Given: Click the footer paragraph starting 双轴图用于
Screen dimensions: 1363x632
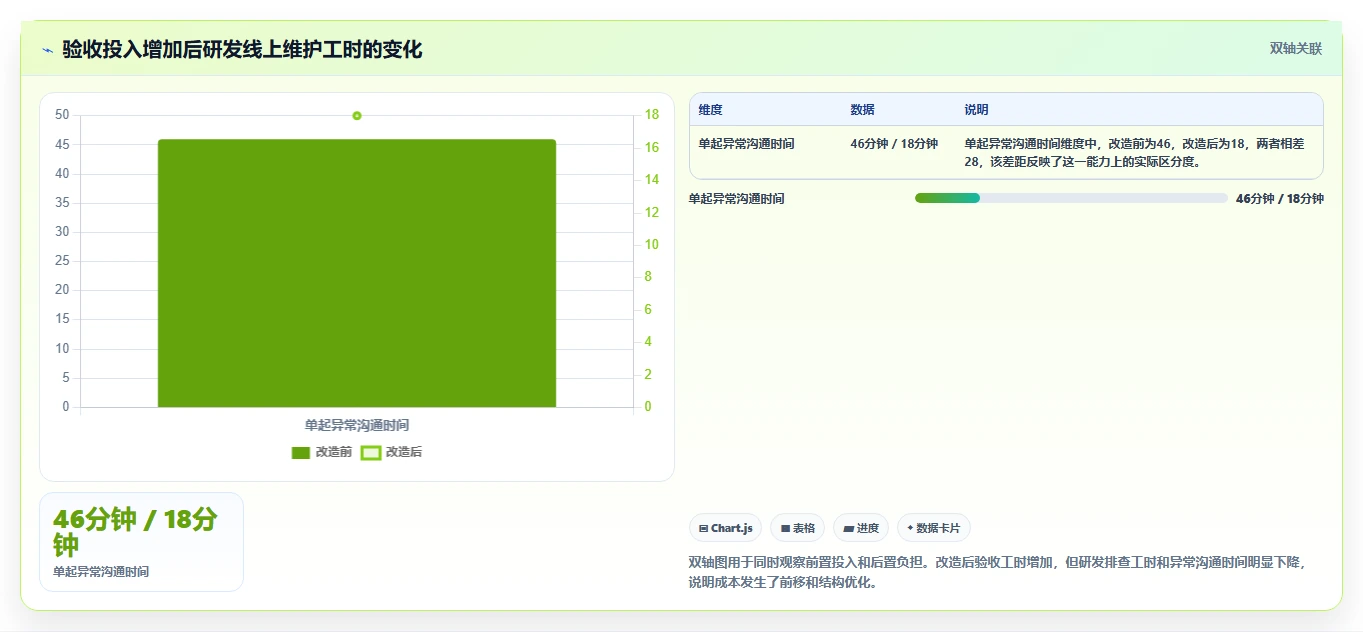Looking at the screenshot, I should coord(998,572).
